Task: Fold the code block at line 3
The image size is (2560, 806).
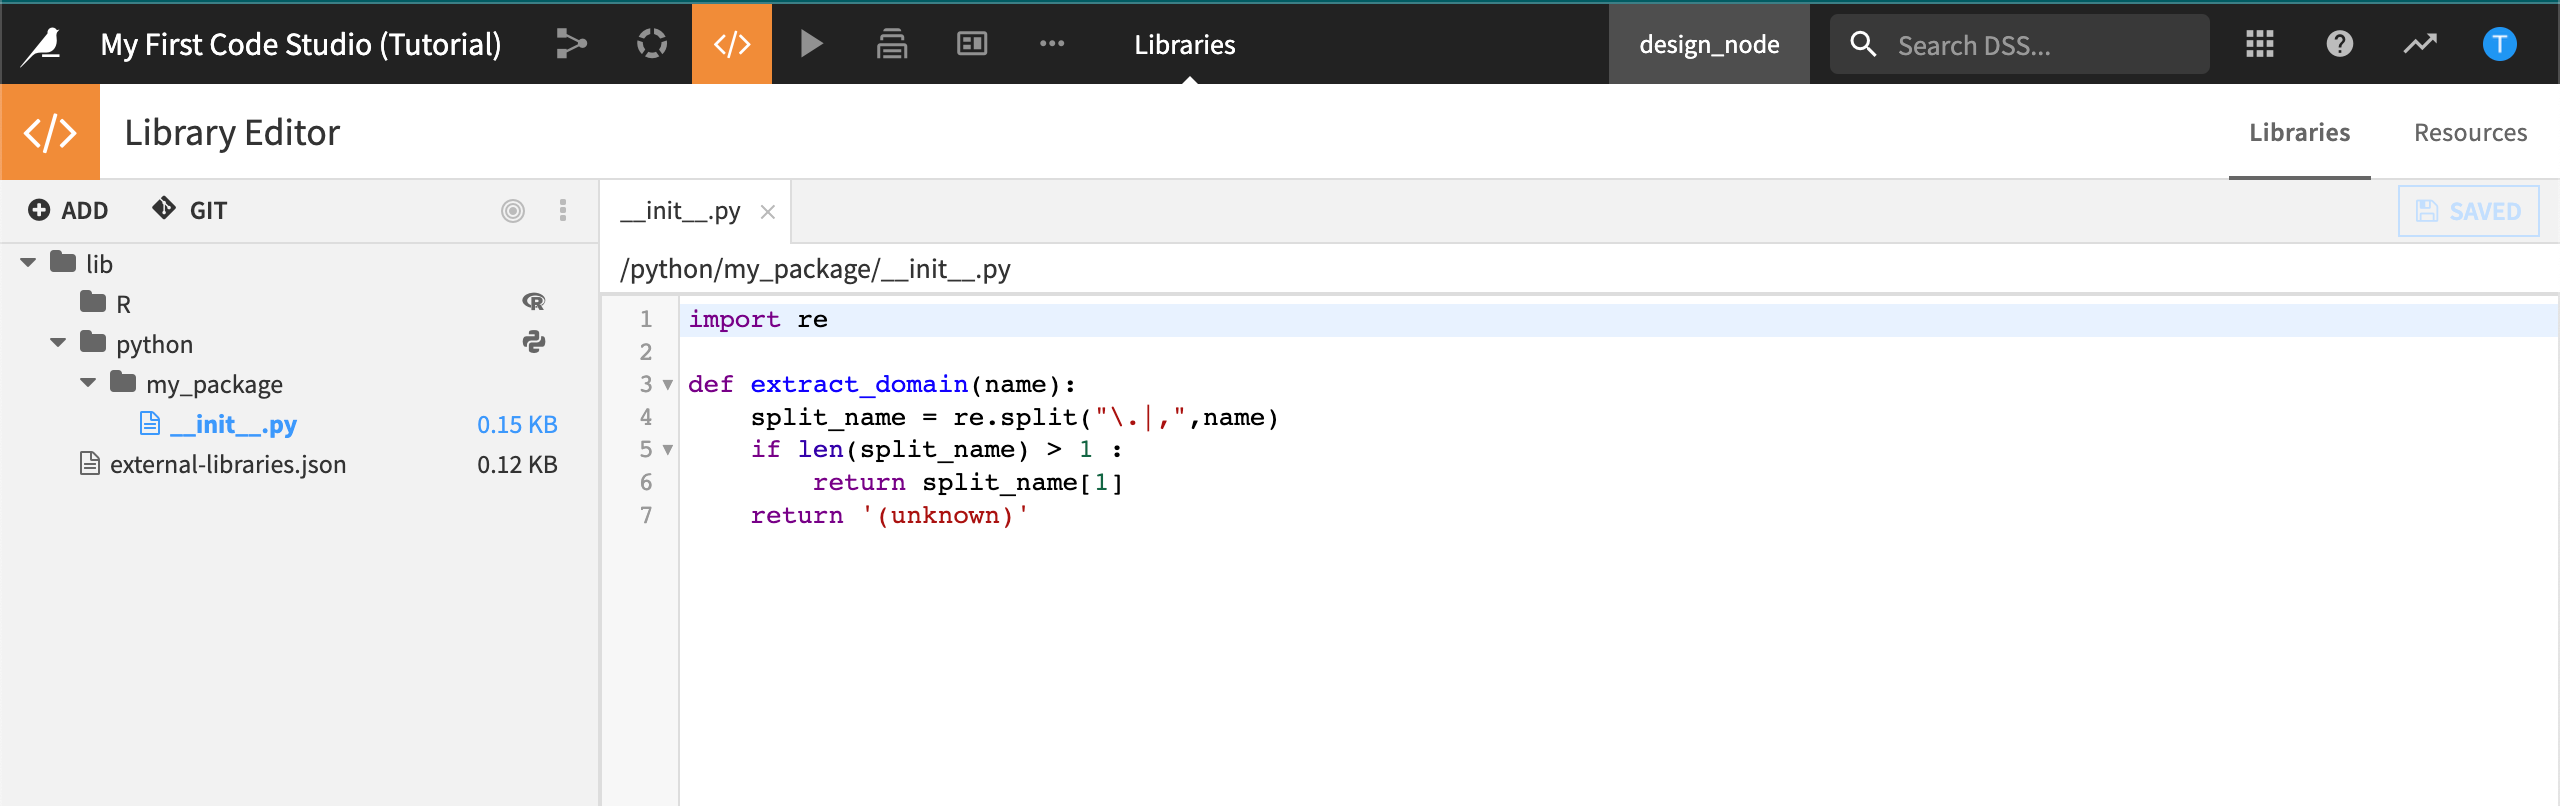Action: click(668, 385)
